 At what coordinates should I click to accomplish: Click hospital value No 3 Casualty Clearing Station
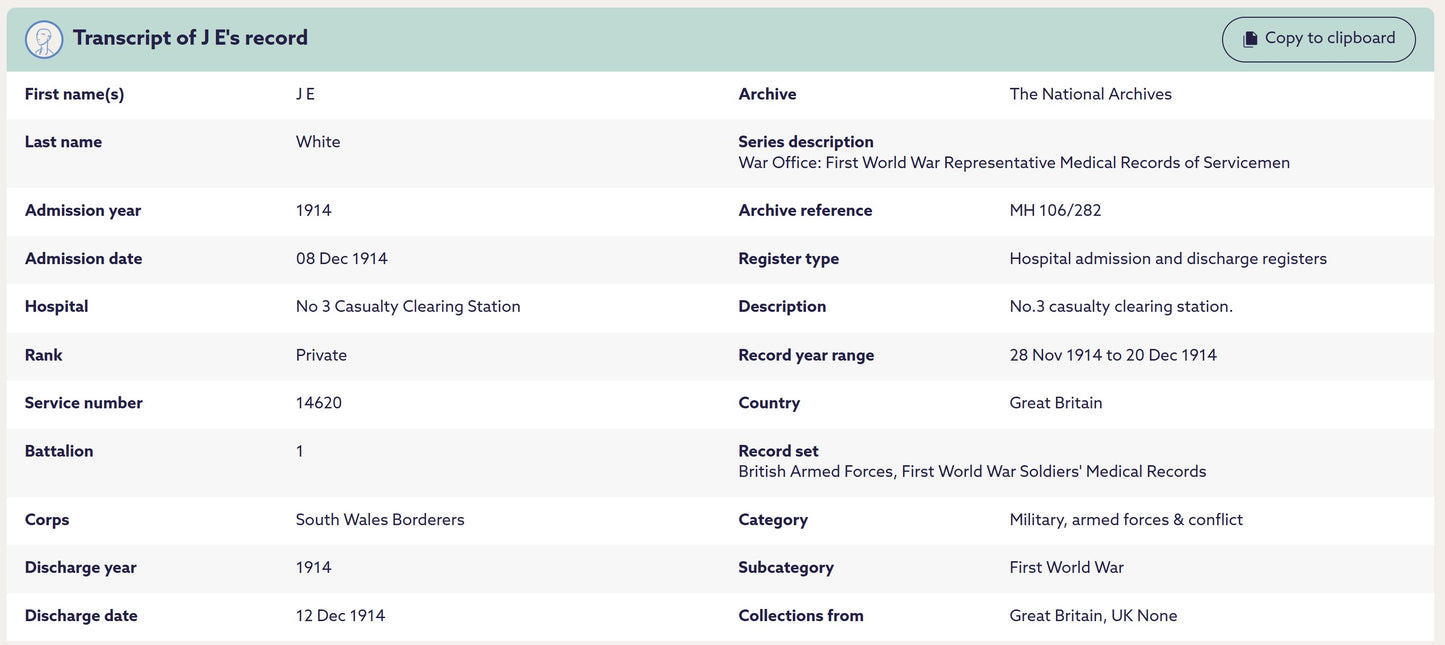(408, 307)
